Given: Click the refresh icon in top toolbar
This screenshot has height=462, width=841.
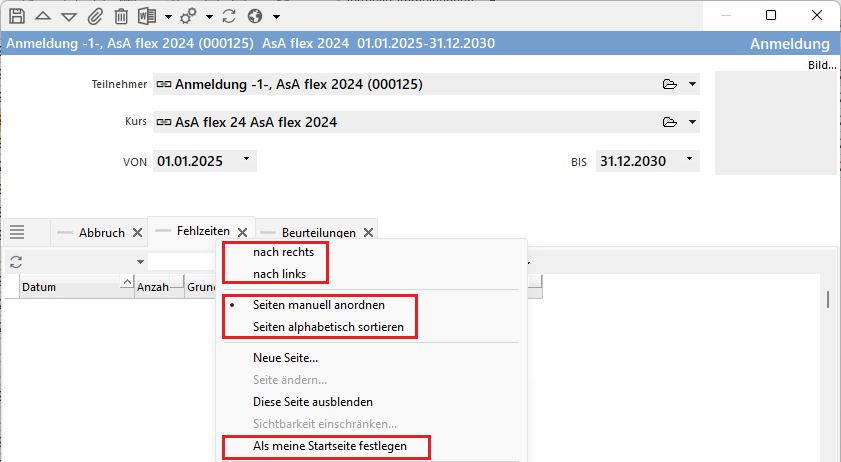Looking at the screenshot, I should pos(229,16).
